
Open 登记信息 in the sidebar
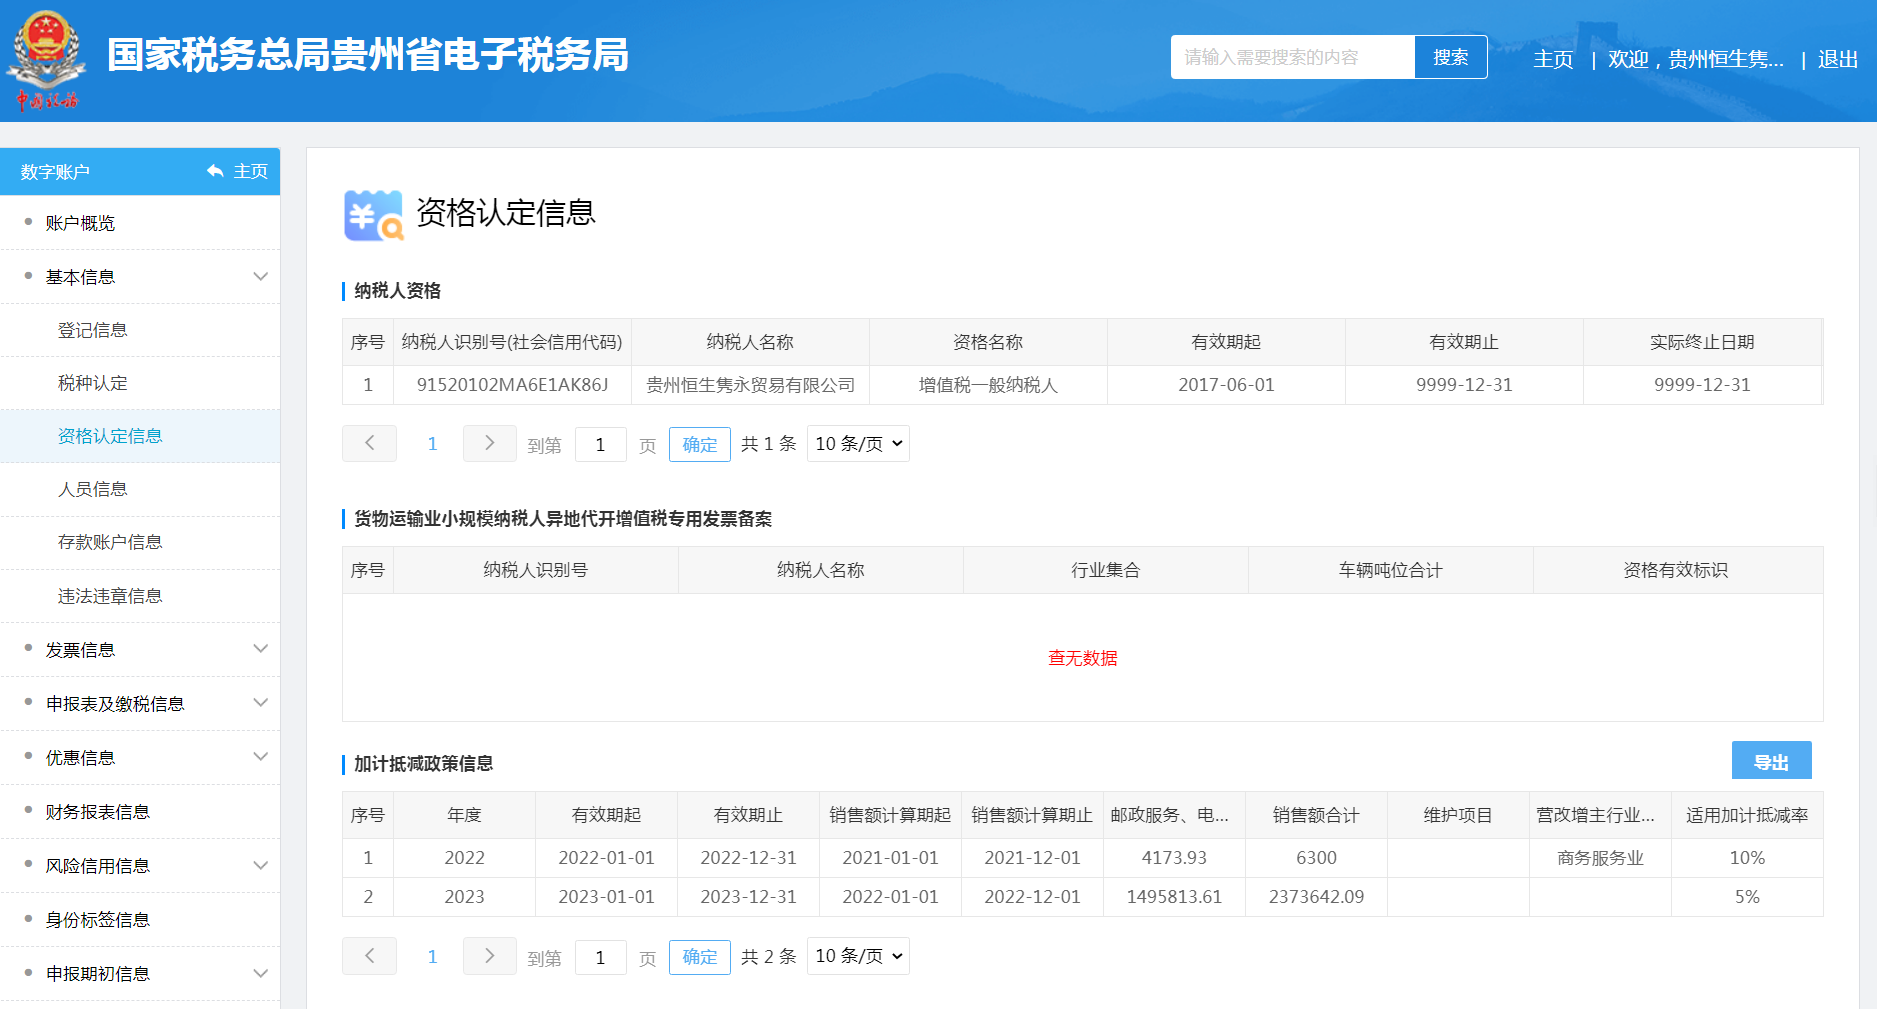pos(93,330)
